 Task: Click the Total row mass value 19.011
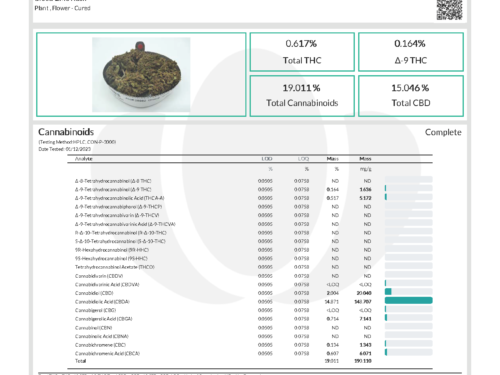[x=332, y=361]
